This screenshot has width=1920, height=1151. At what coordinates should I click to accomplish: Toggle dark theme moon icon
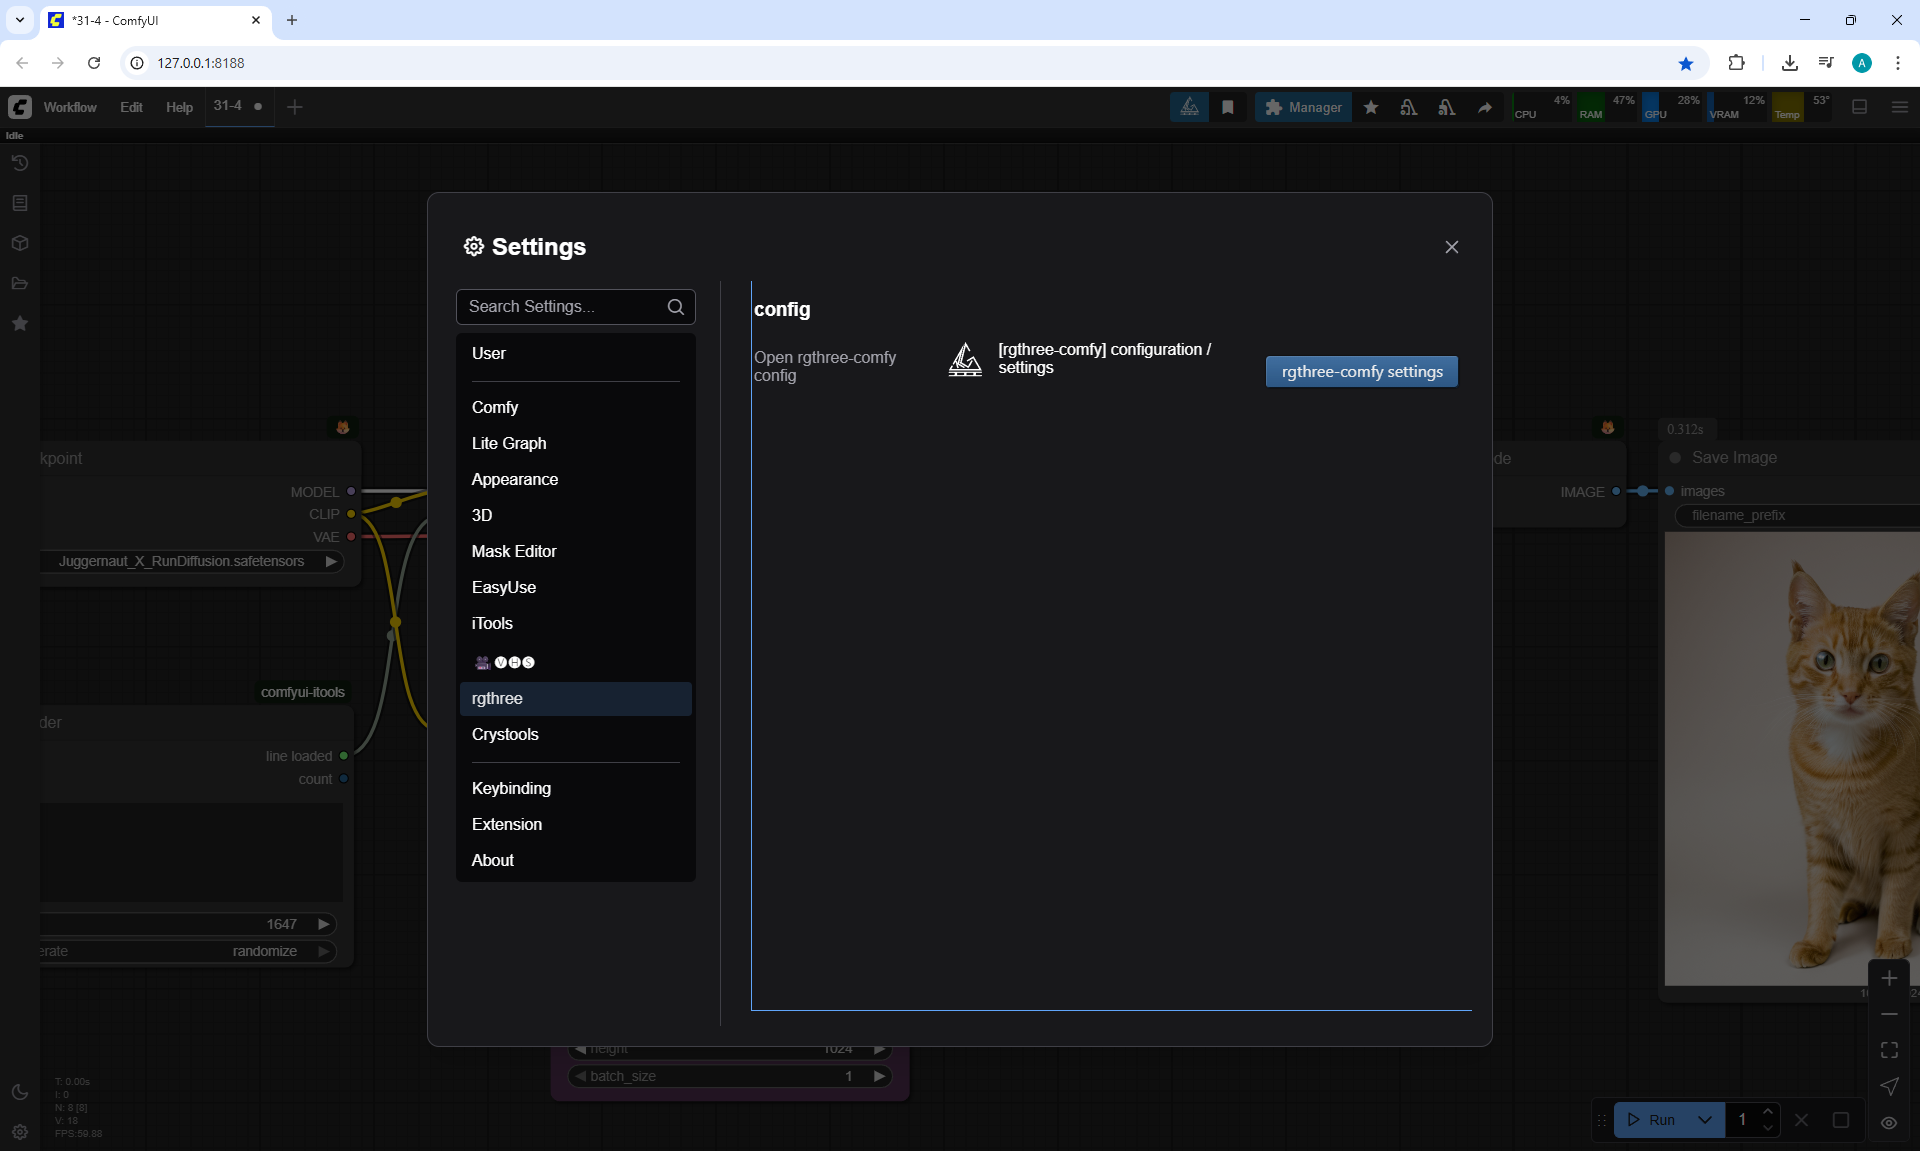(20, 1092)
